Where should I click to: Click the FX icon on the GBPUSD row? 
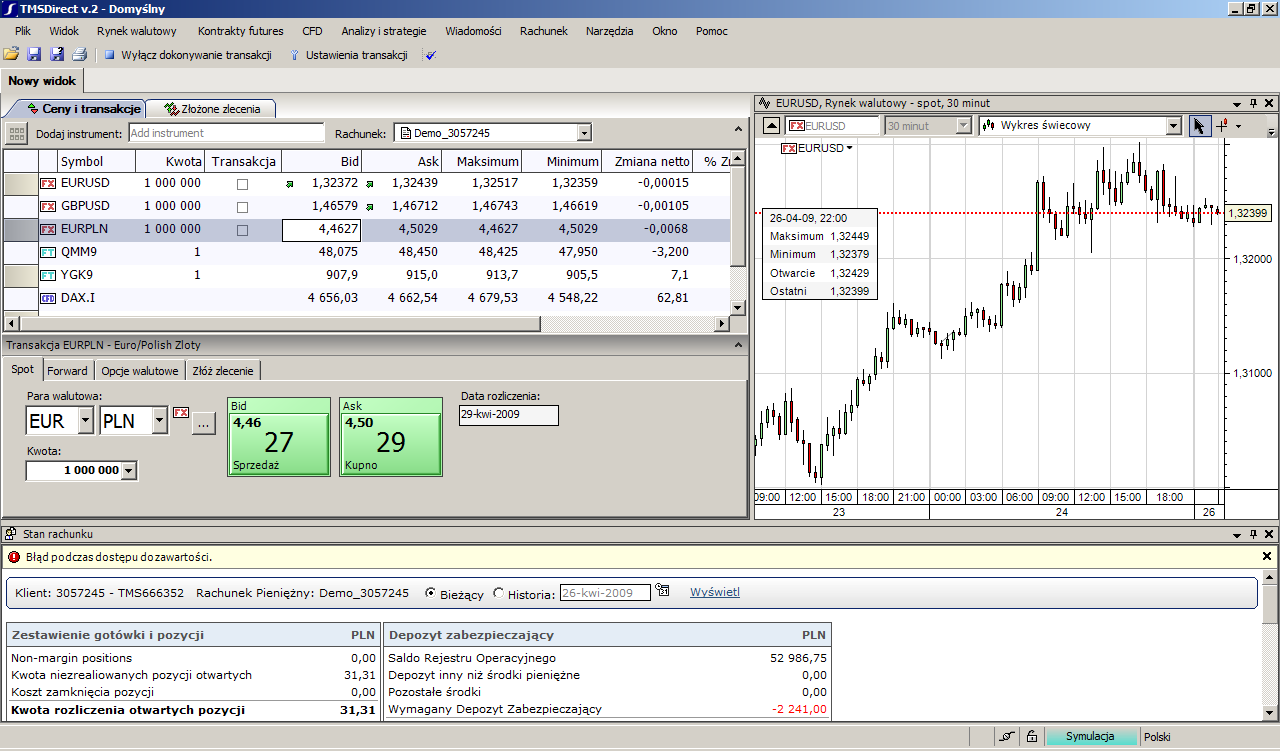48,207
